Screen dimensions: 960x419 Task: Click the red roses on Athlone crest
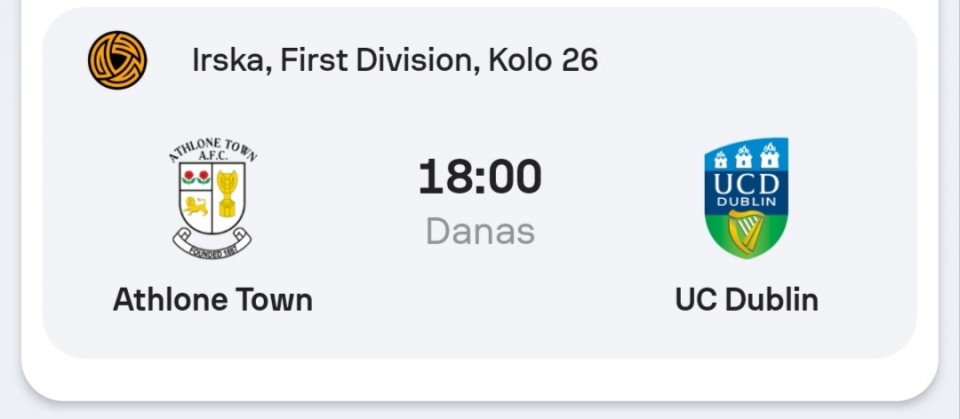196,176
